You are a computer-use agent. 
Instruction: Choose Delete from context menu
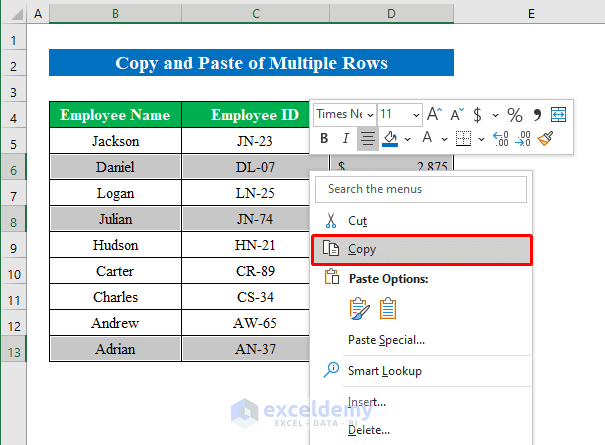tap(421, 430)
